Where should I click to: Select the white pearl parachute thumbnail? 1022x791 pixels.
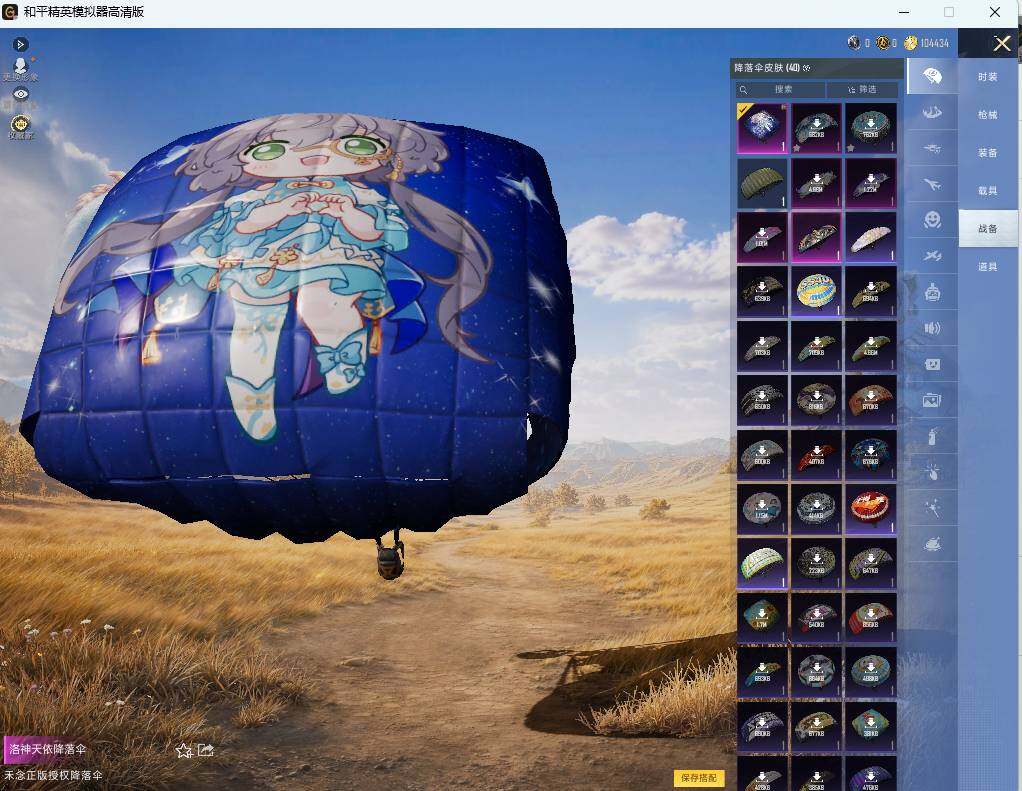click(x=871, y=237)
